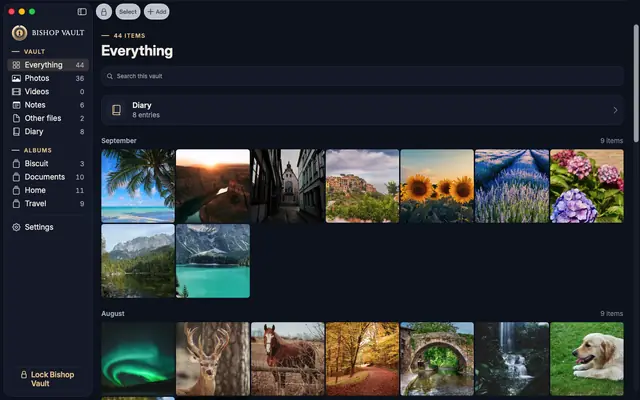The width and height of the screenshot is (640, 400).
Task: Click August's 9 items count
Action: click(611, 313)
